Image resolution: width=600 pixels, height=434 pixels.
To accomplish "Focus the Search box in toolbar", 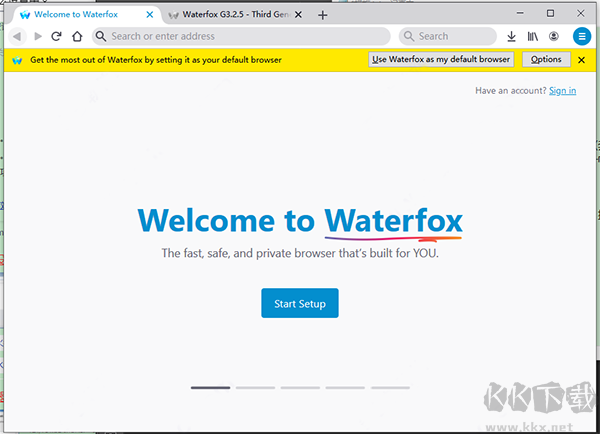I will point(448,36).
